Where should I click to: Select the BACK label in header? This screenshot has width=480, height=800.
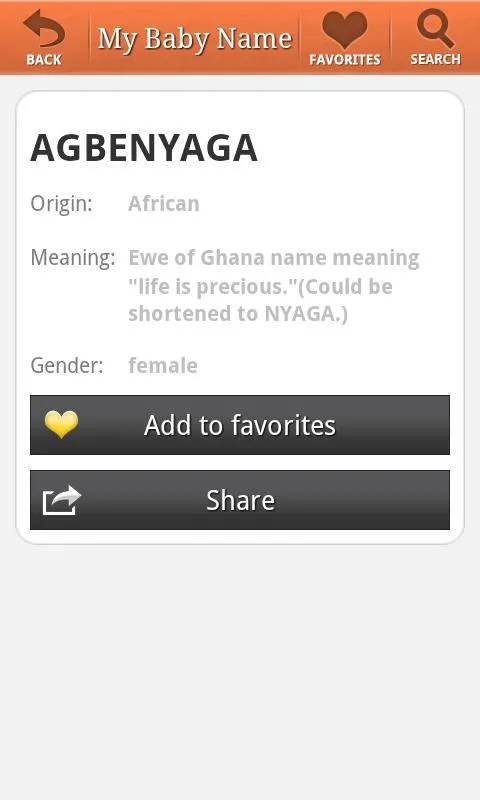click(44, 60)
